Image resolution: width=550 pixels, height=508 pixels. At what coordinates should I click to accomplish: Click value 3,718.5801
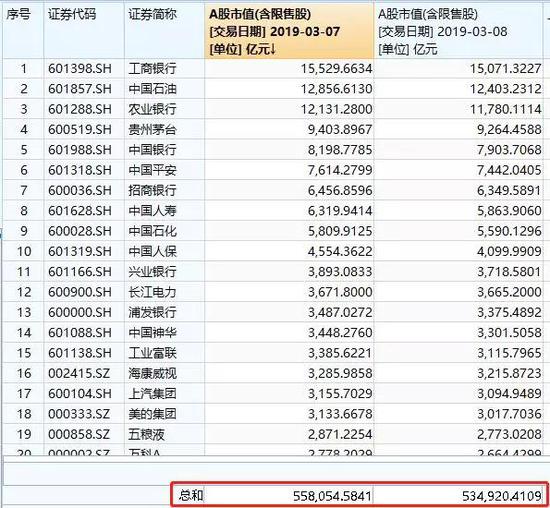509,272
